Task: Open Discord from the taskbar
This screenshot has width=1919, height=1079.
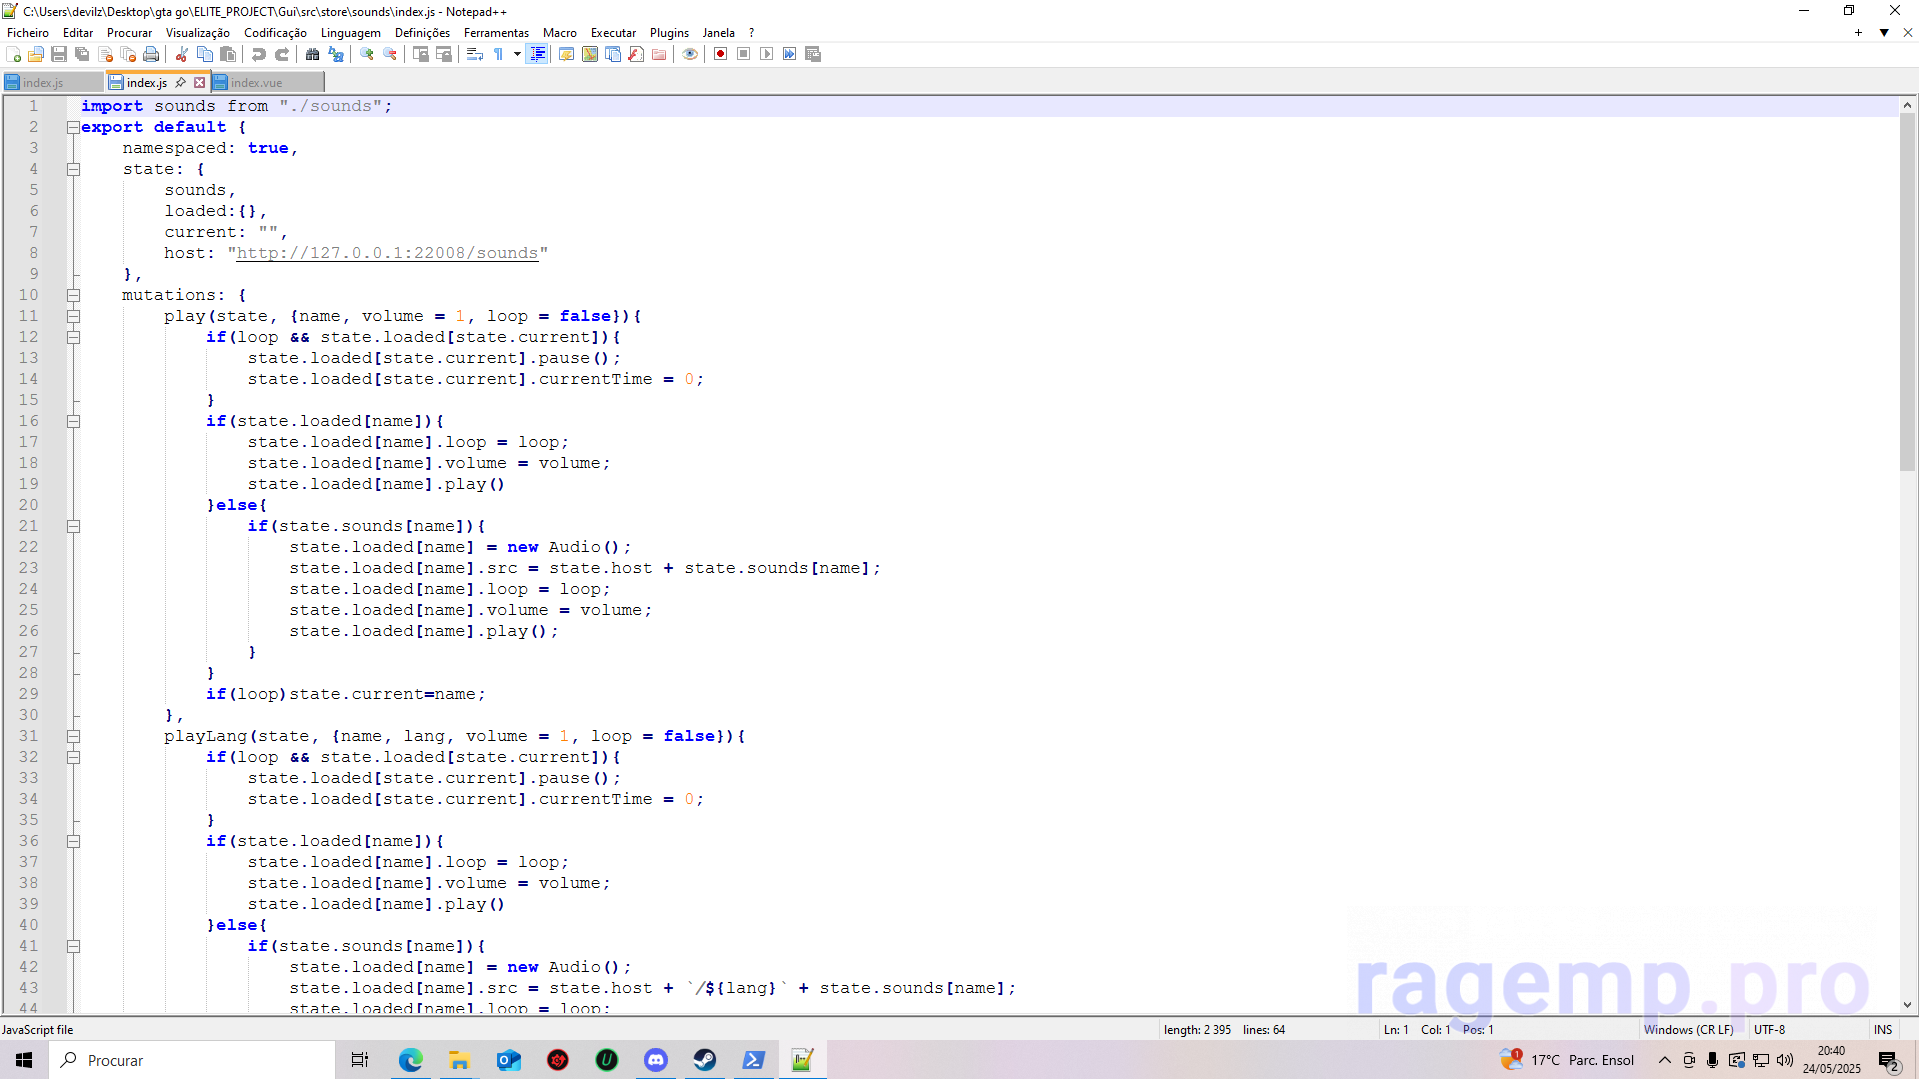Action: pos(656,1060)
